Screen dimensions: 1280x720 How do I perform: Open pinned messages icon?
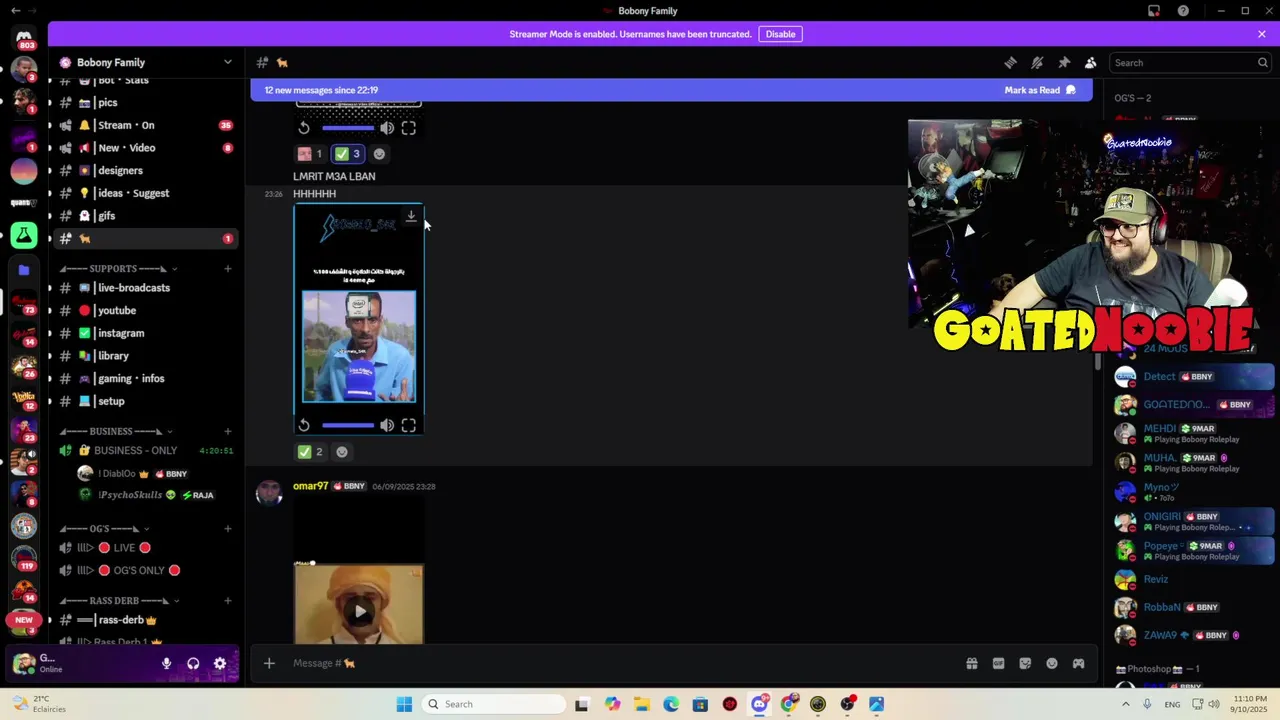click(1064, 62)
